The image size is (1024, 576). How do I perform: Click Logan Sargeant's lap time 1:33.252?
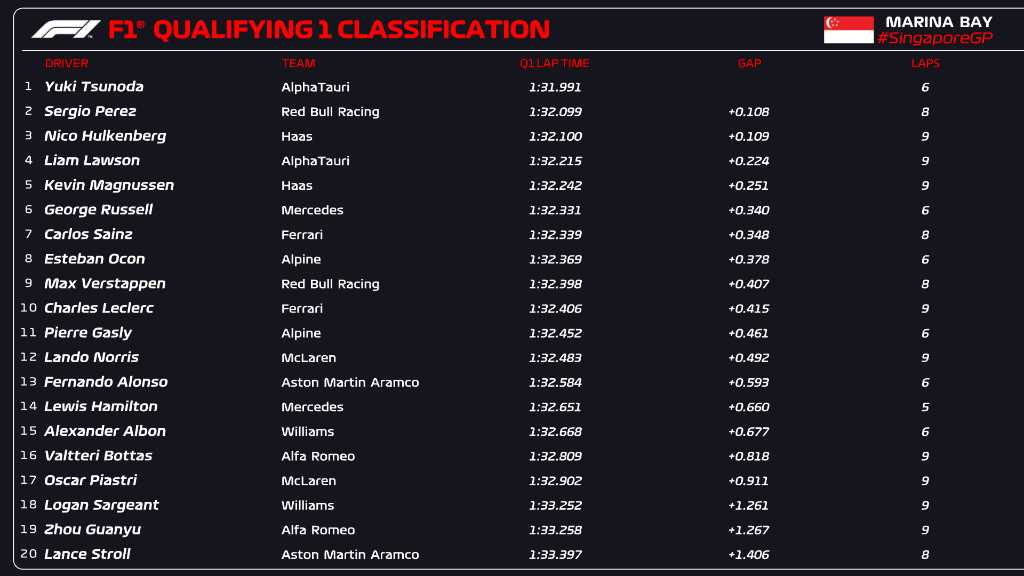(x=555, y=505)
